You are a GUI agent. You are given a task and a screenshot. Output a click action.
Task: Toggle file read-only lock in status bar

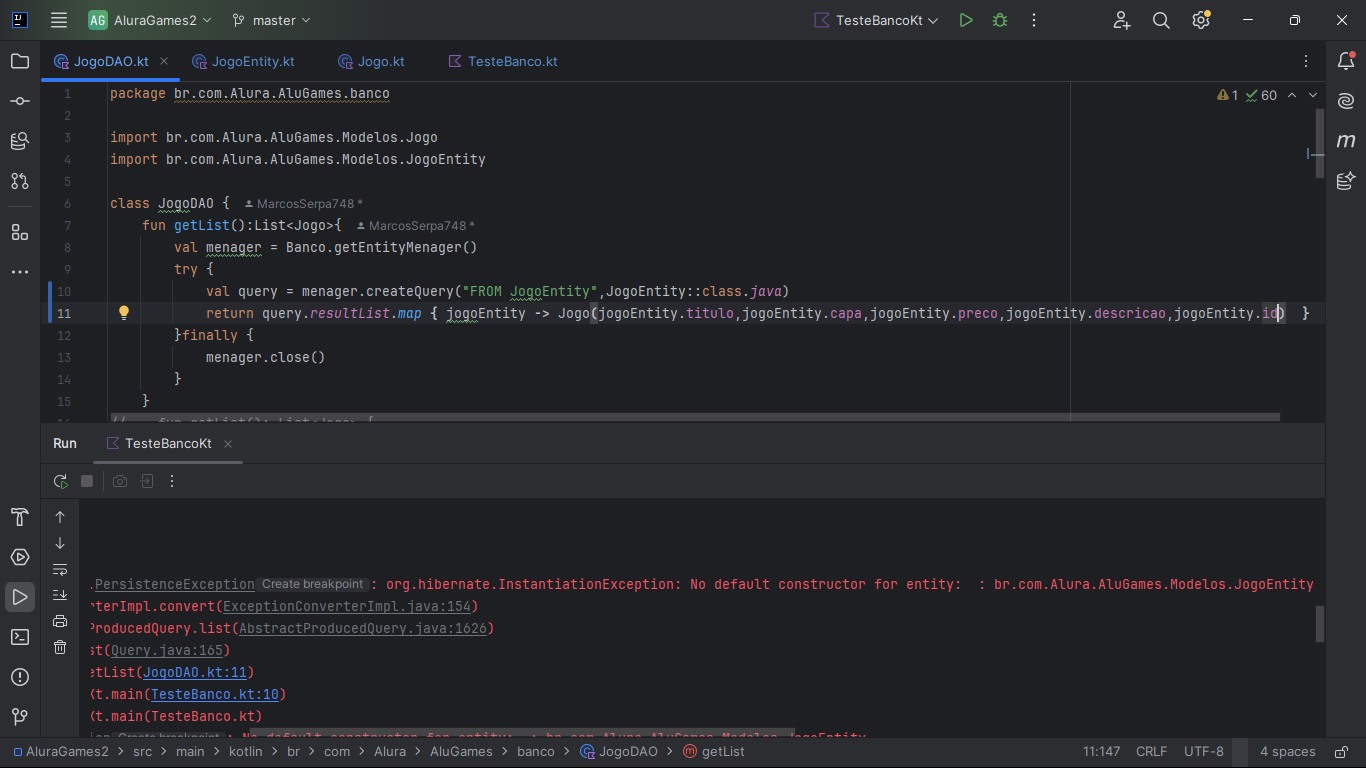[x=1340, y=752]
